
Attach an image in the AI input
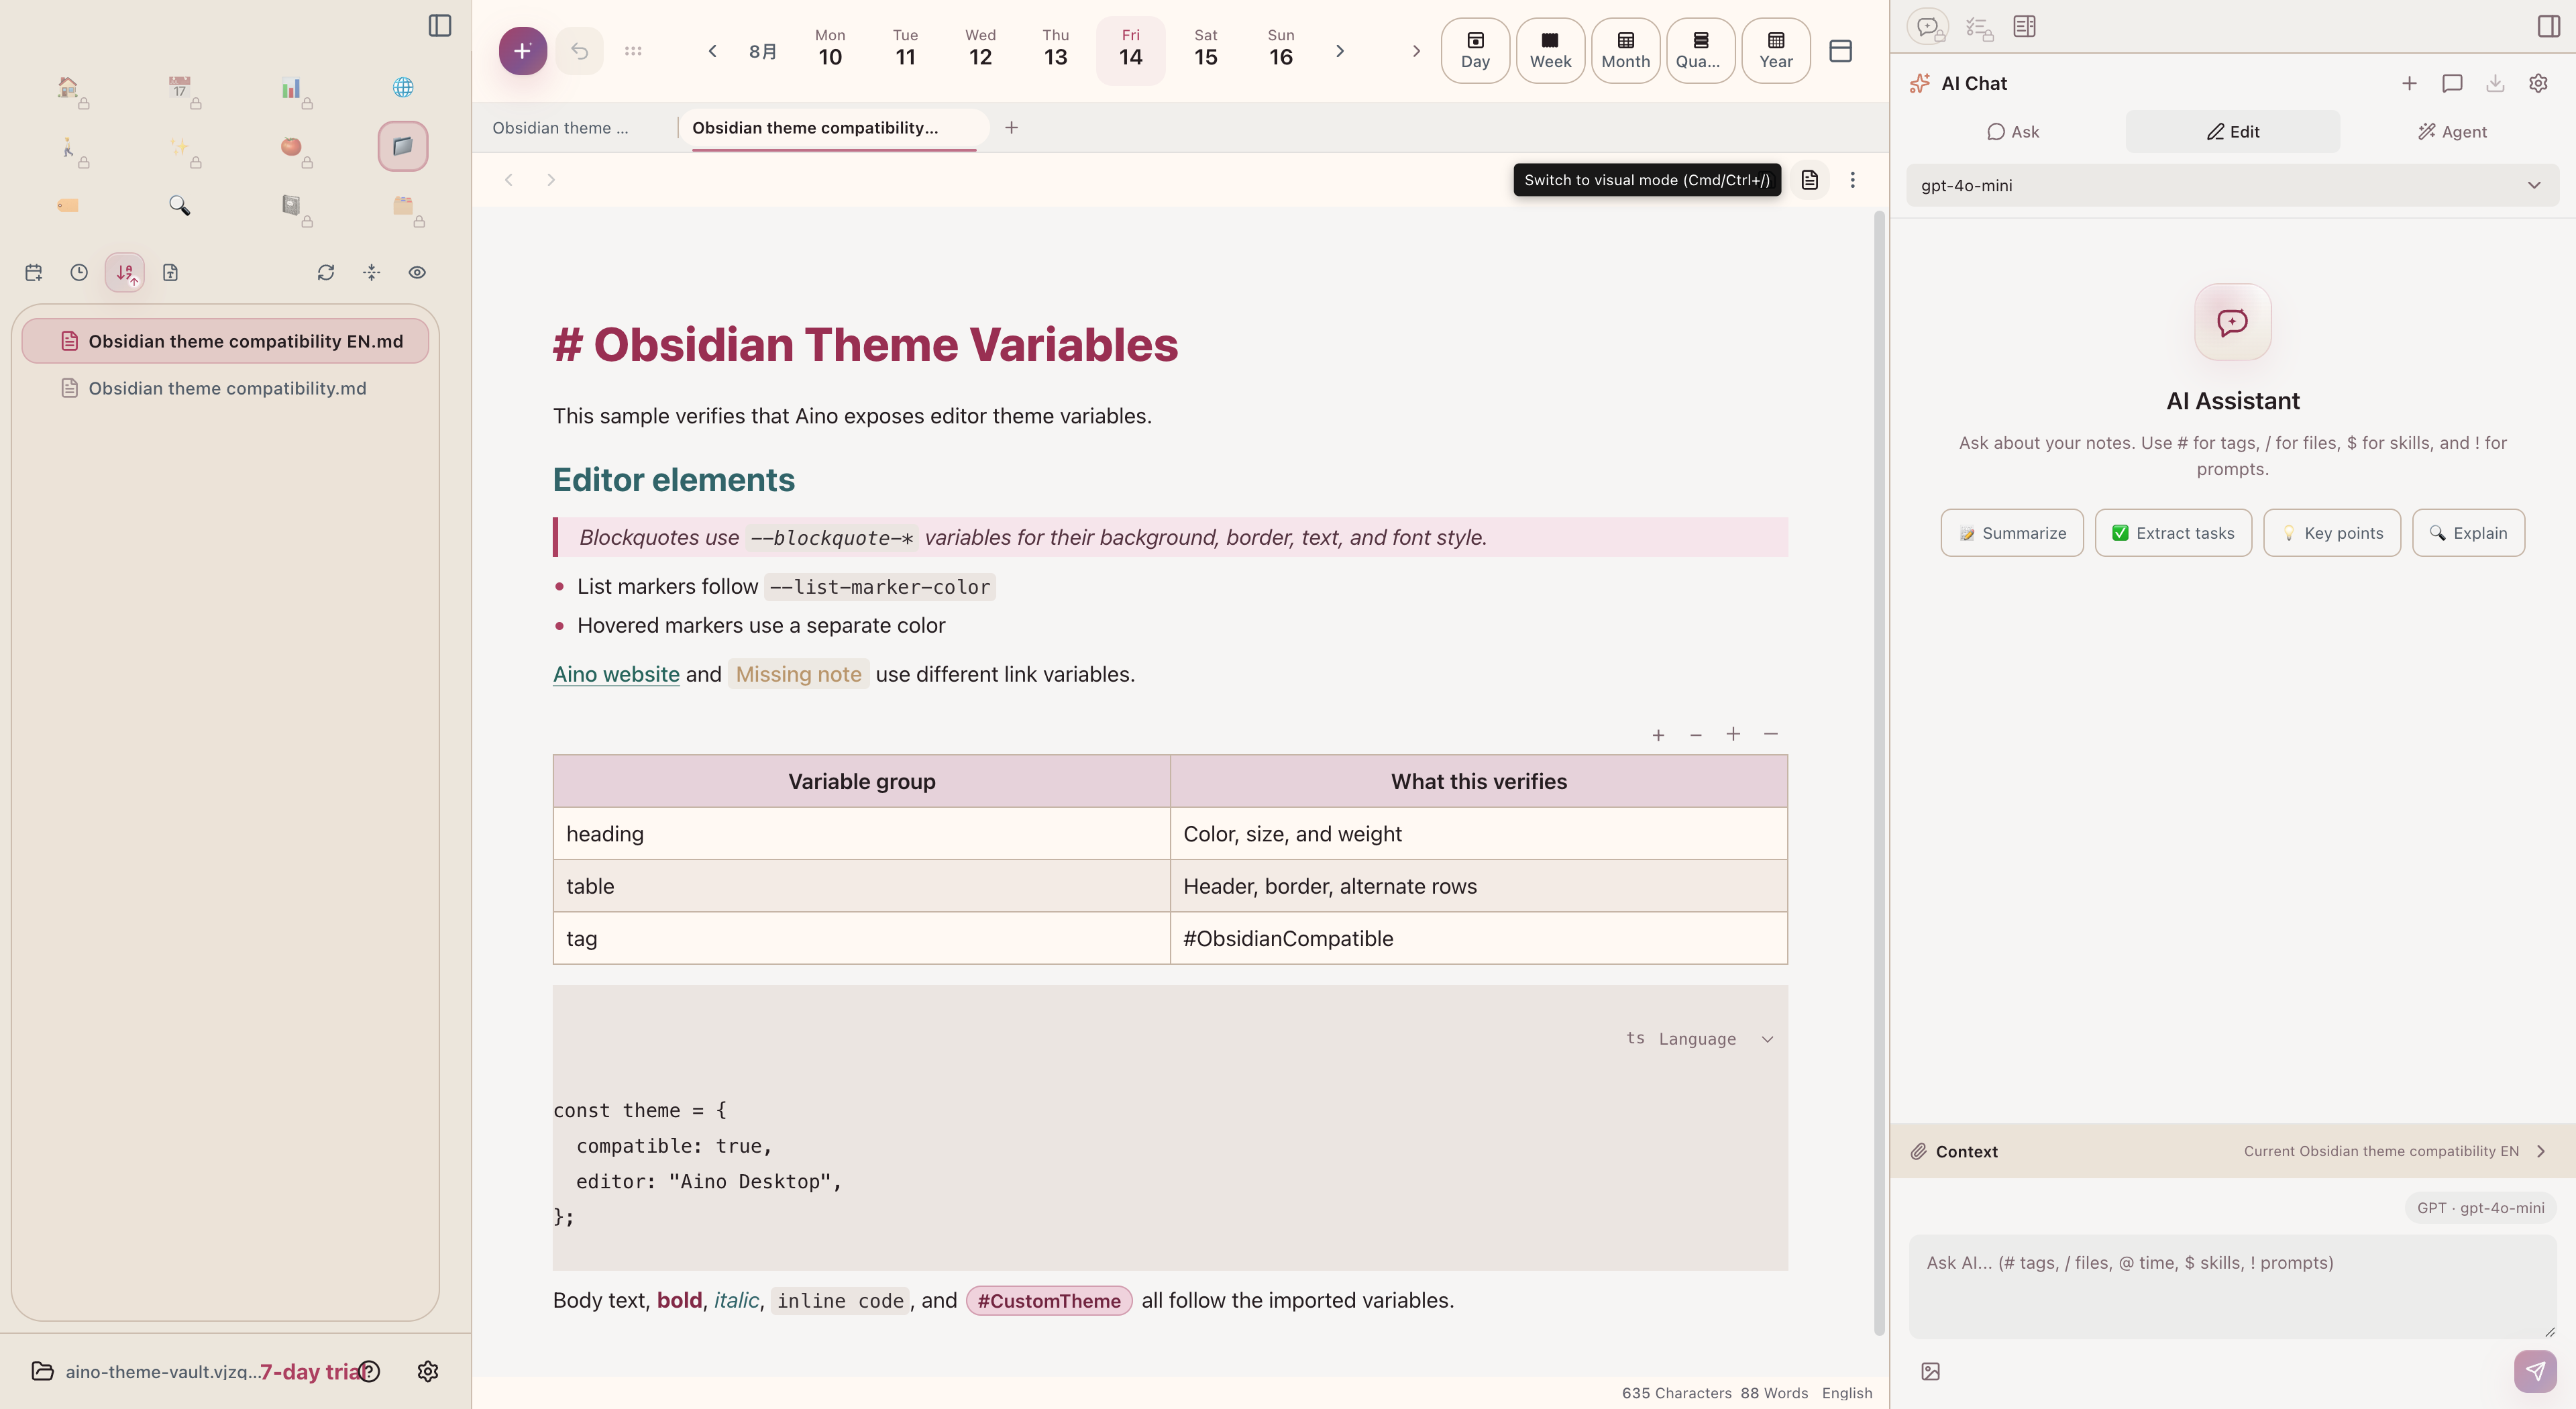coord(1931,1371)
